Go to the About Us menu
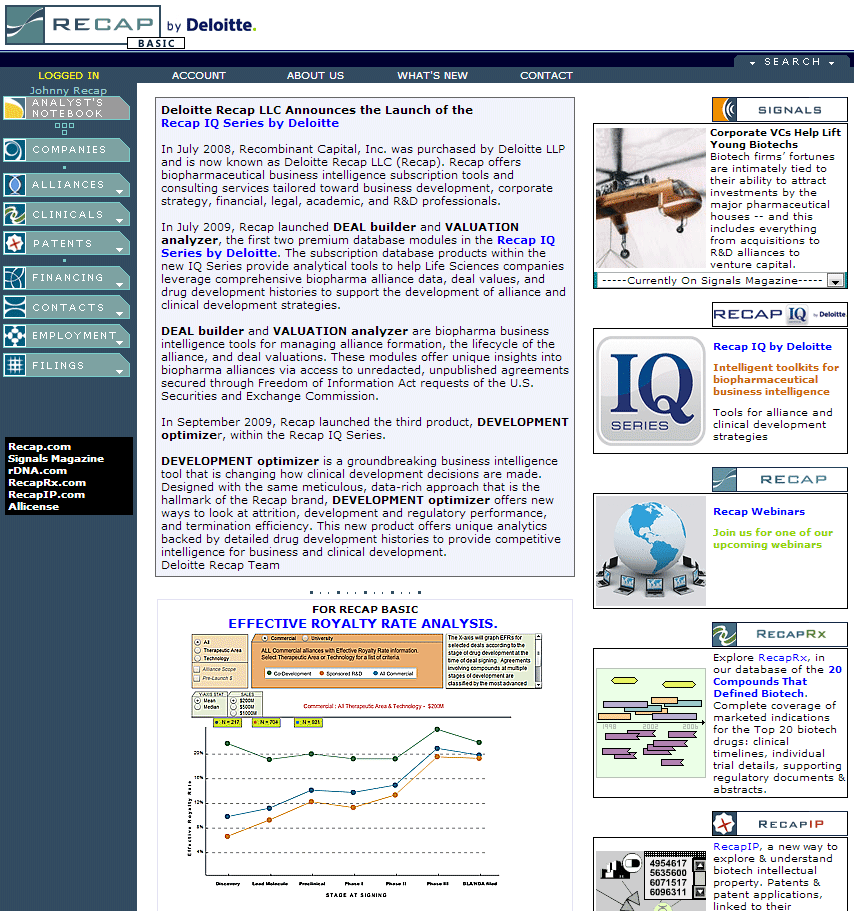 (315, 76)
